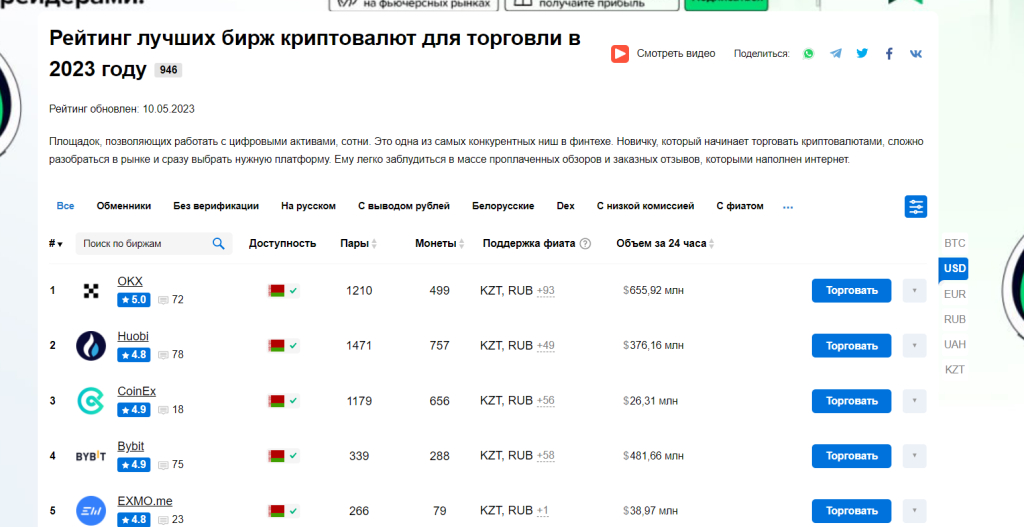1024x527 pixels.
Task: Click the CoinEx exchange logo
Action: tap(91, 400)
